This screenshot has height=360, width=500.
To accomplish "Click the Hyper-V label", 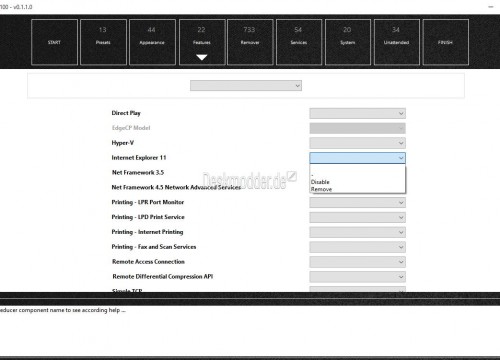I will pos(123,143).
